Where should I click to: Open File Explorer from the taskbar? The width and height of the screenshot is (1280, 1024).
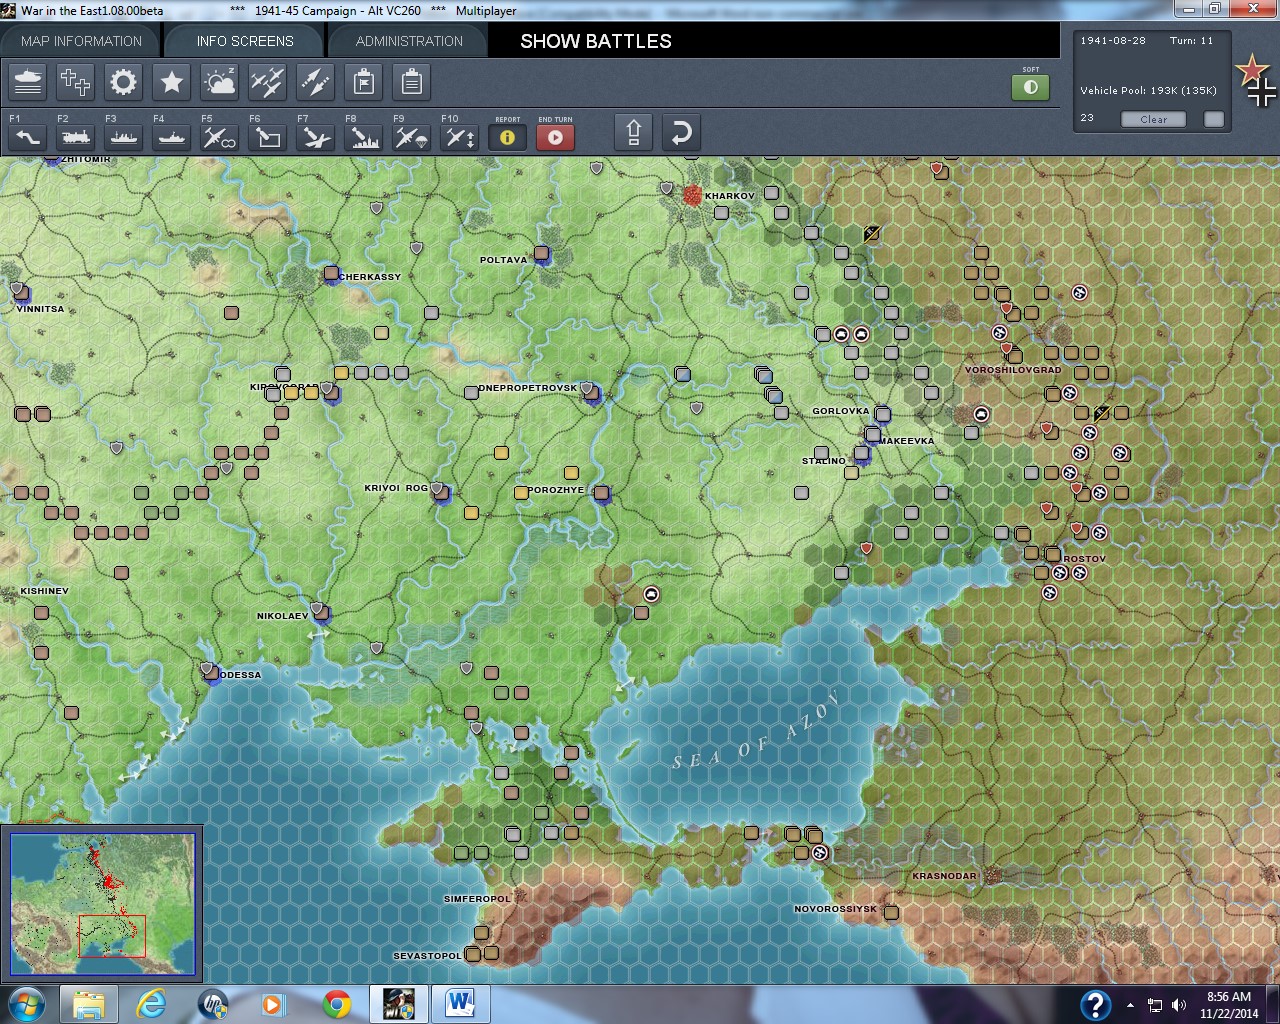point(89,1003)
